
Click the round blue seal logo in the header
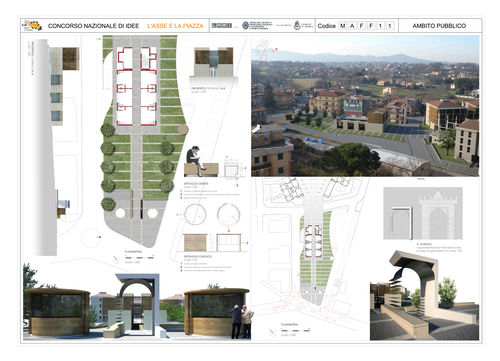tap(246, 25)
